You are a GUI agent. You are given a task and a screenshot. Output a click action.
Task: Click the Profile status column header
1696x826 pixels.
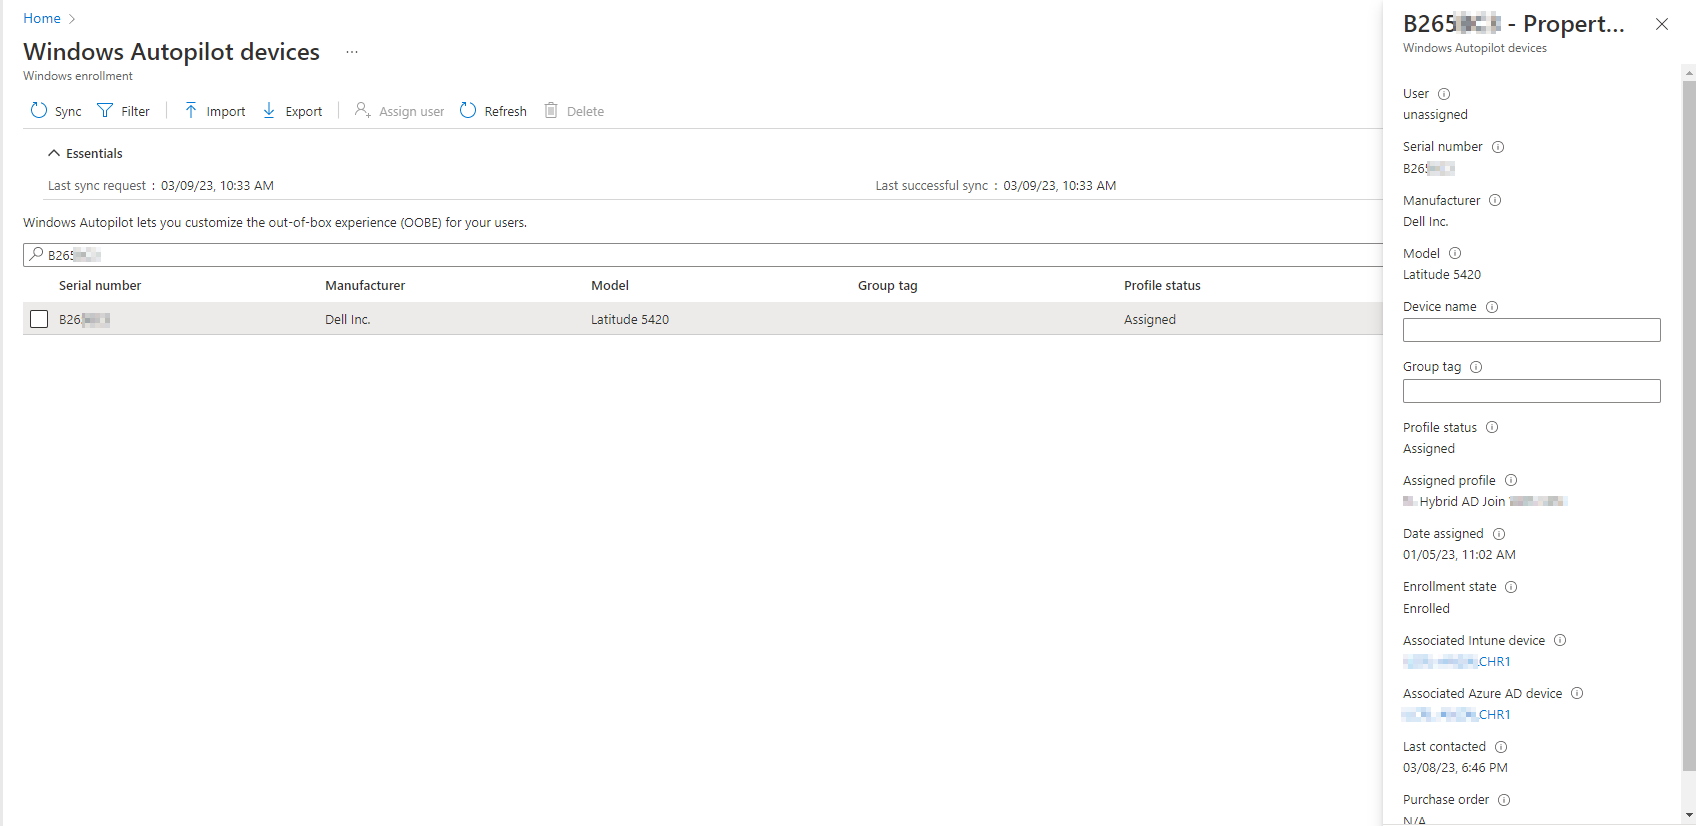tap(1162, 286)
